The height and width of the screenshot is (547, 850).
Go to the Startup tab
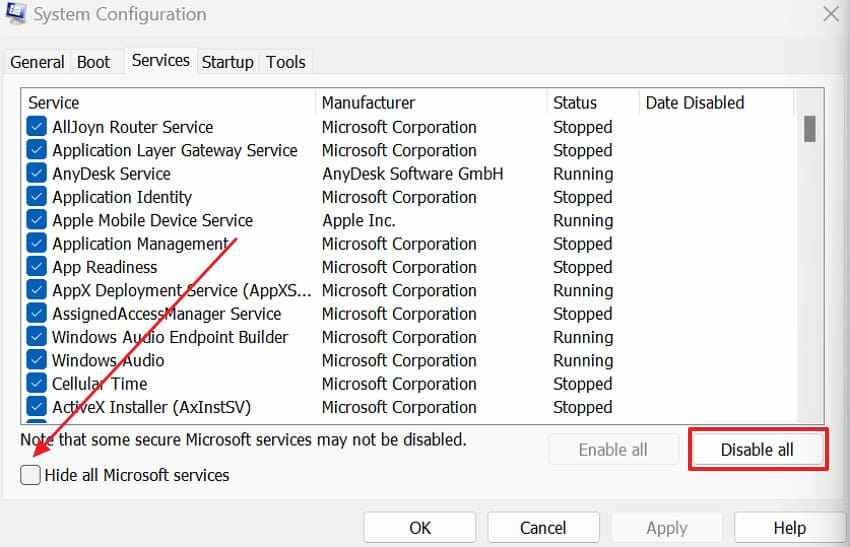click(x=228, y=62)
